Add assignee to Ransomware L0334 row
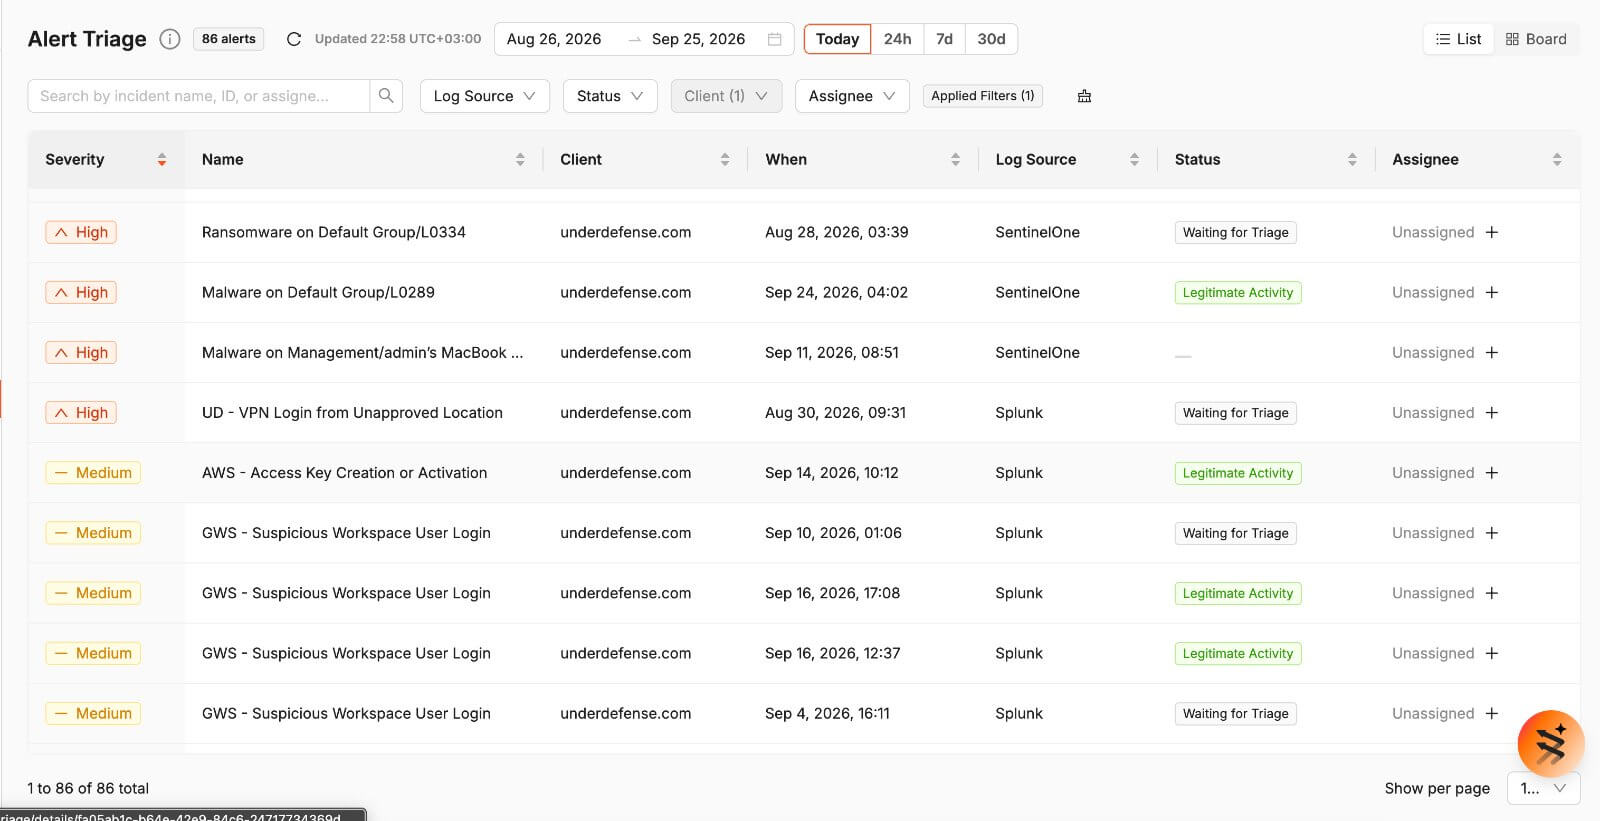This screenshot has height=821, width=1600. click(1492, 232)
